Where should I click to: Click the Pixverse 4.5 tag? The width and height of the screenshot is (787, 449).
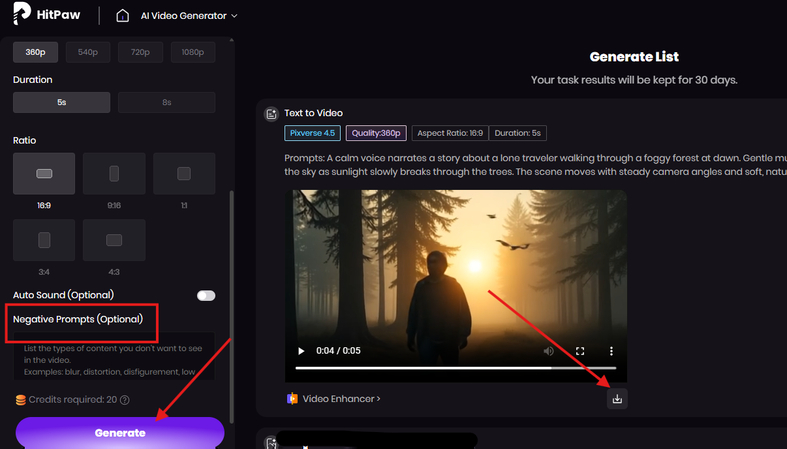(x=312, y=133)
